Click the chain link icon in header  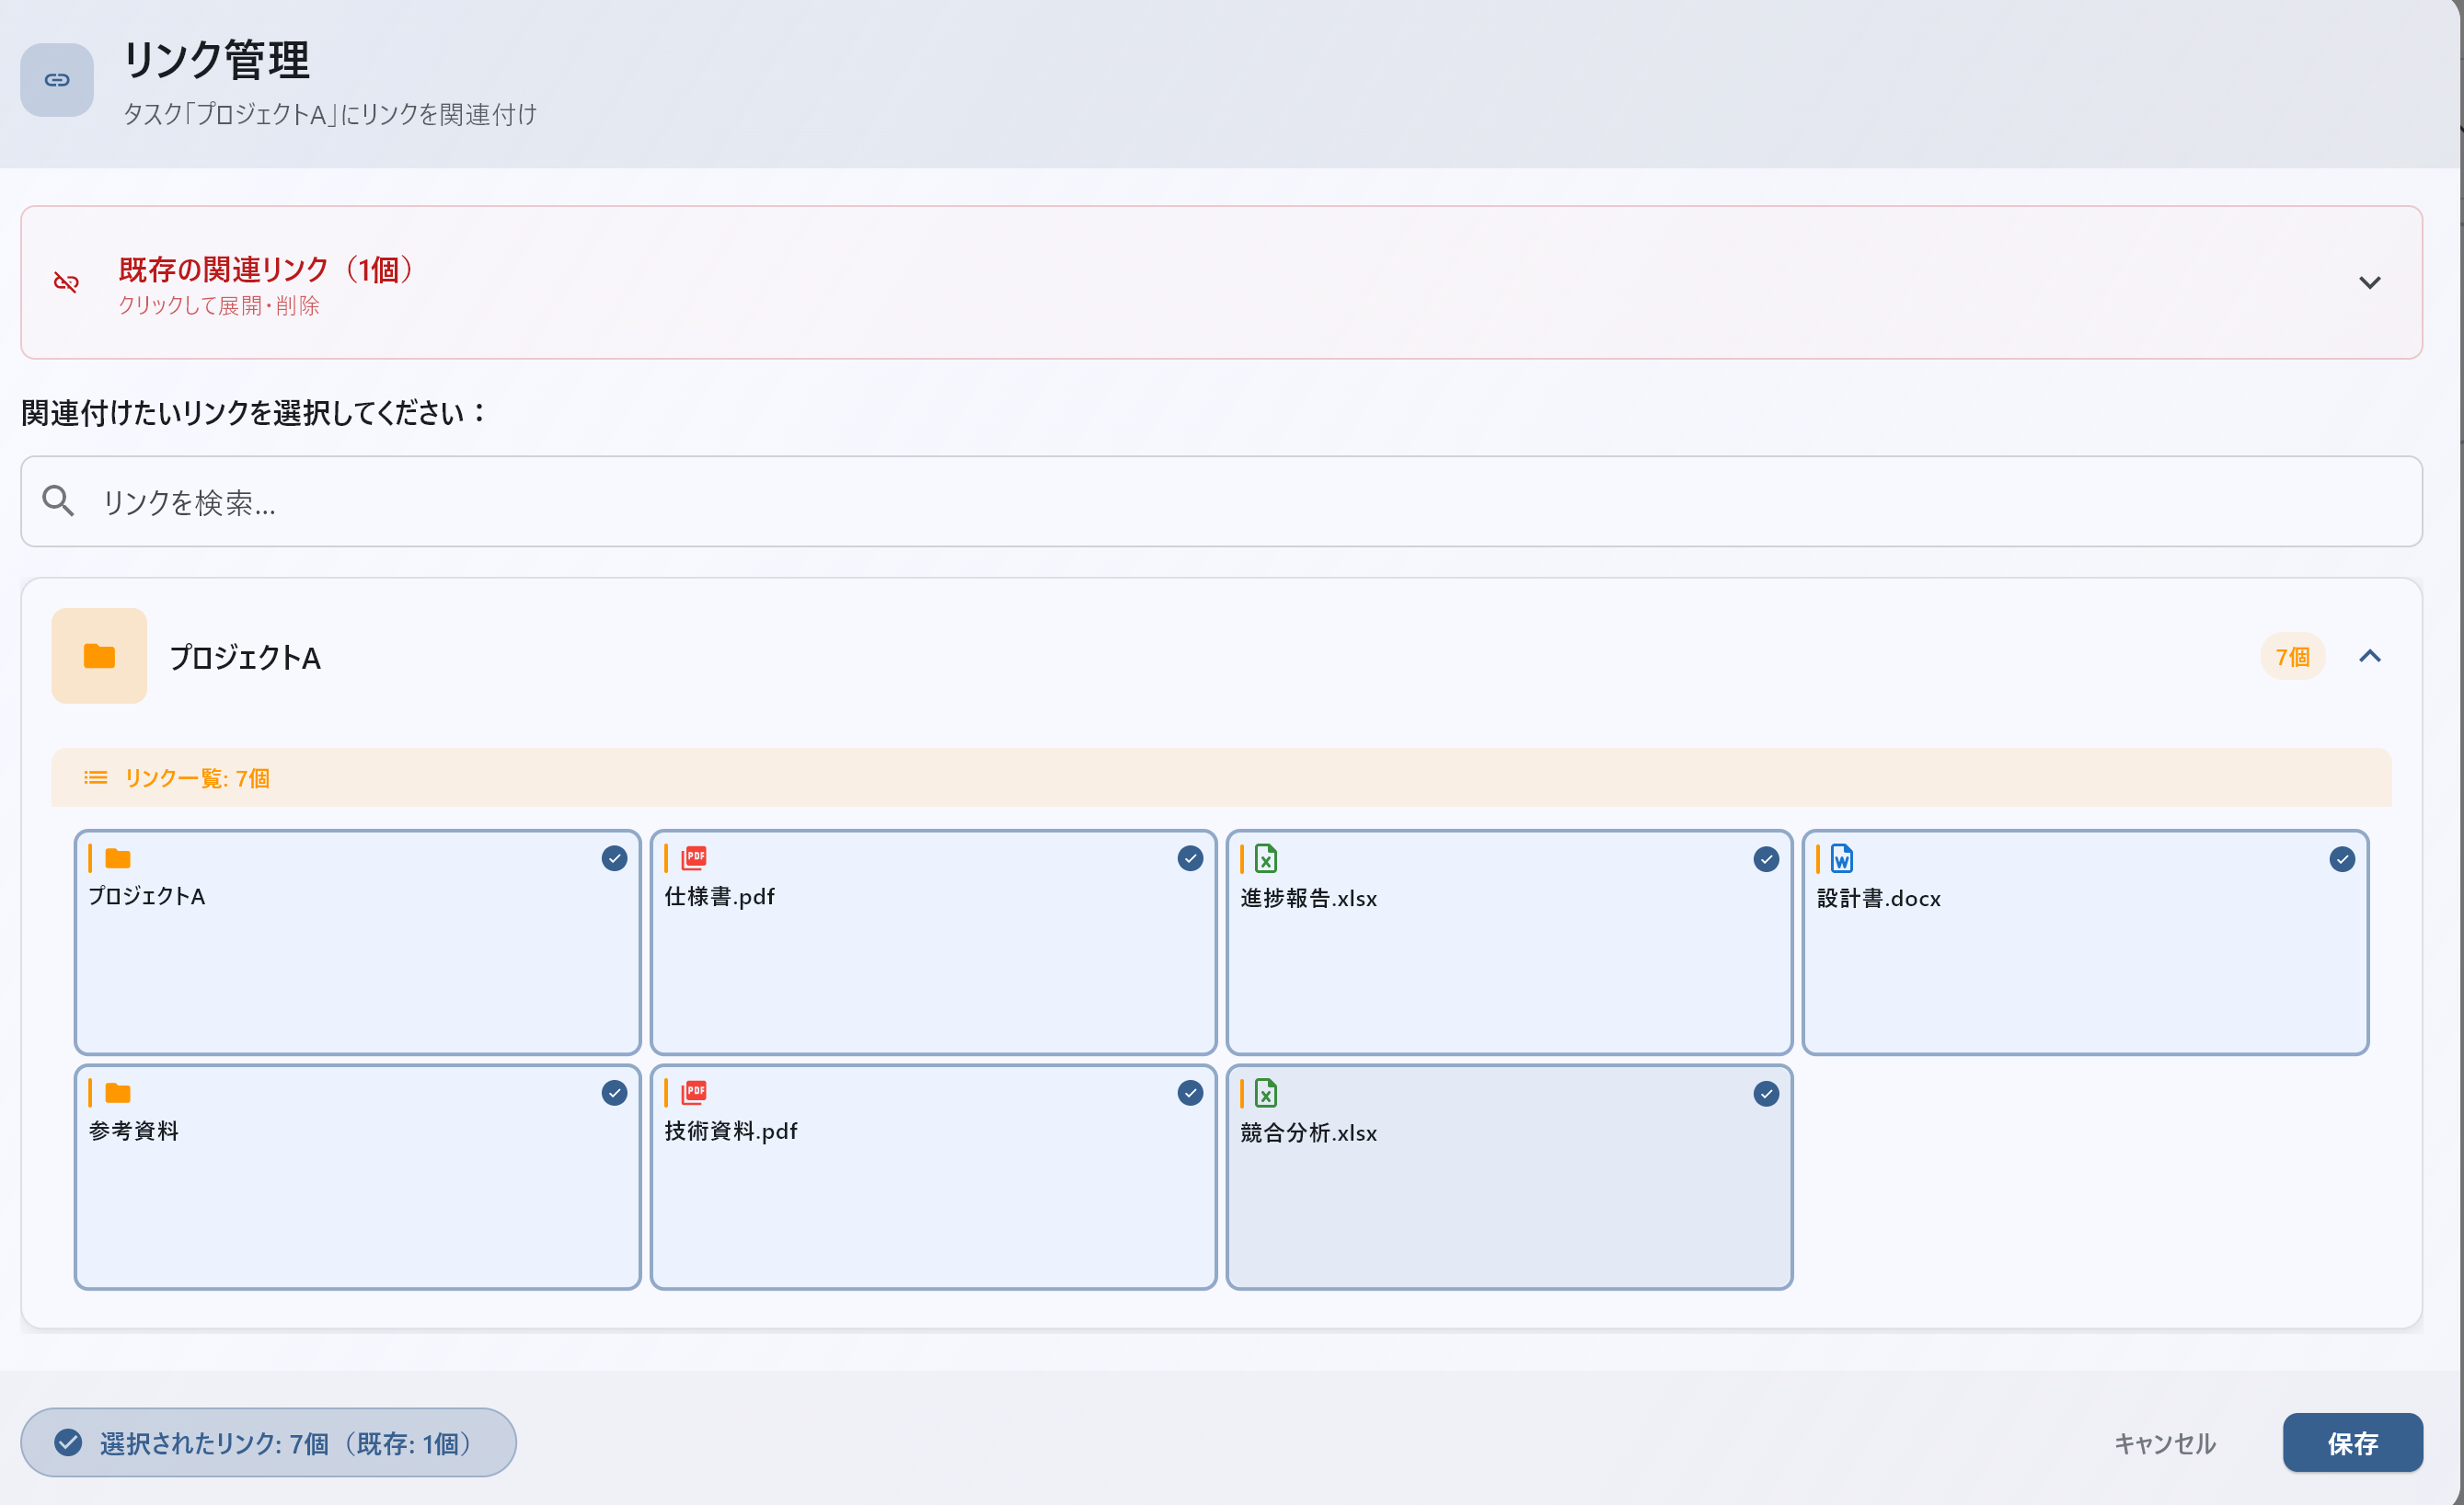click(x=57, y=80)
